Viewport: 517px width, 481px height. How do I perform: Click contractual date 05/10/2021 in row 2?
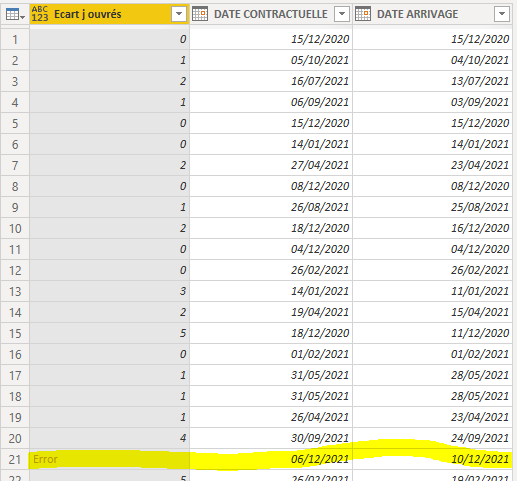tap(271, 60)
